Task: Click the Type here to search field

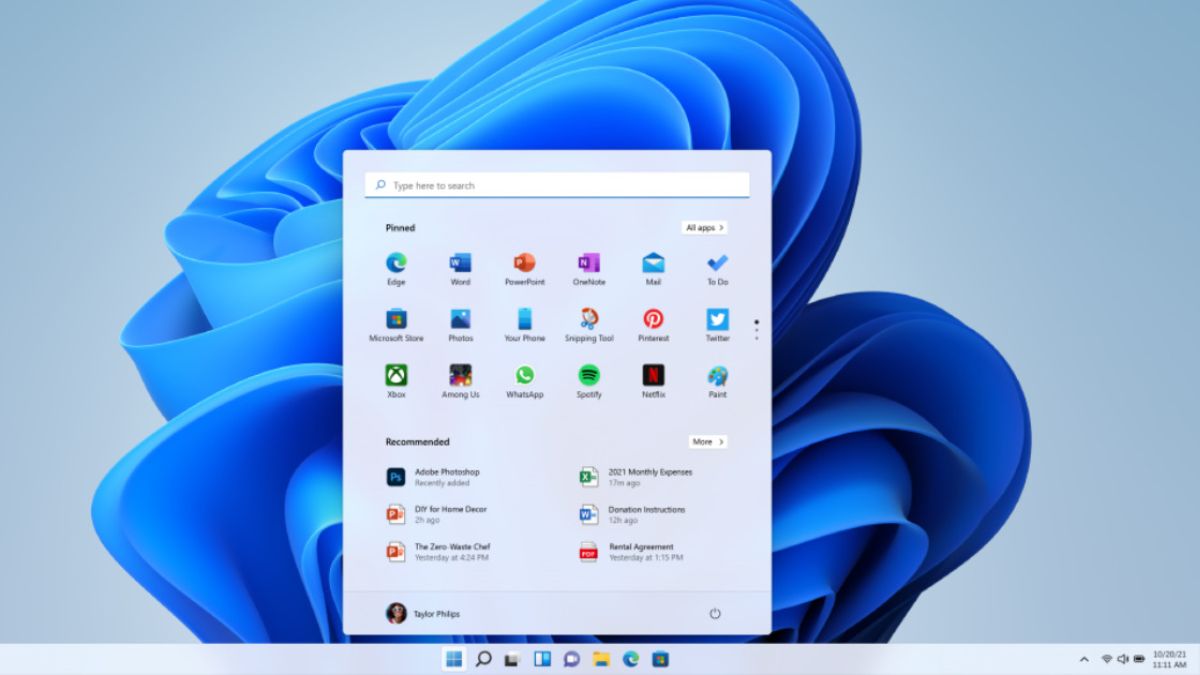Action: pyautogui.click(x=557, y=185)
